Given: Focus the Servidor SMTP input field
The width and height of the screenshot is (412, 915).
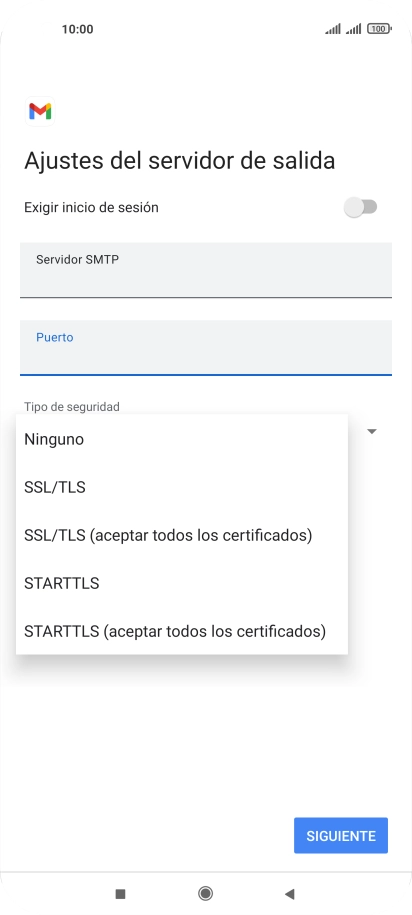Looking at the screenshot, I should (206, 270).
